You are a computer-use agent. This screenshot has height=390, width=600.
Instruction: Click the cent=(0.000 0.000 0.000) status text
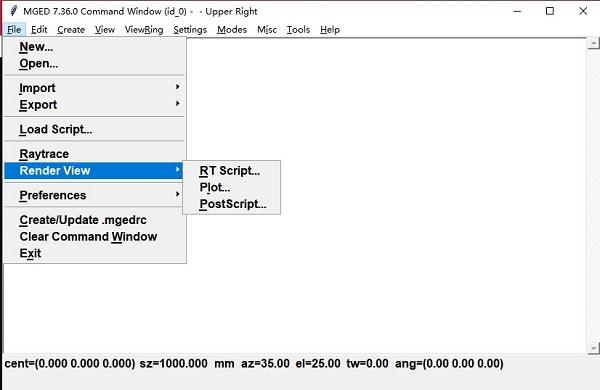(70, 363)
